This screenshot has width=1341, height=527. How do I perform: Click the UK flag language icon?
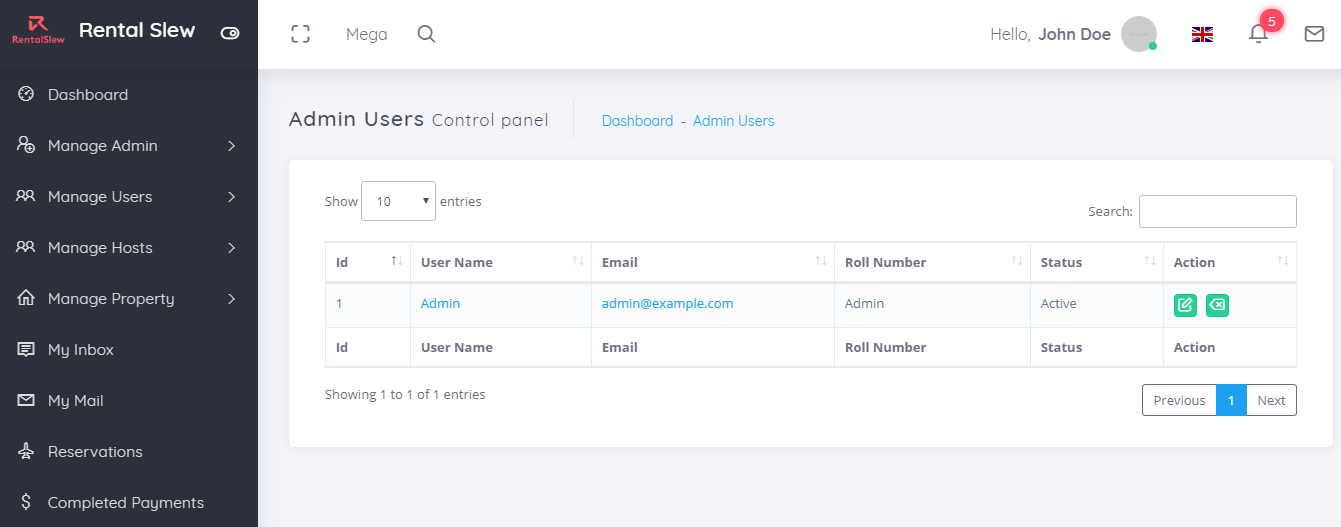point(1202,34)
